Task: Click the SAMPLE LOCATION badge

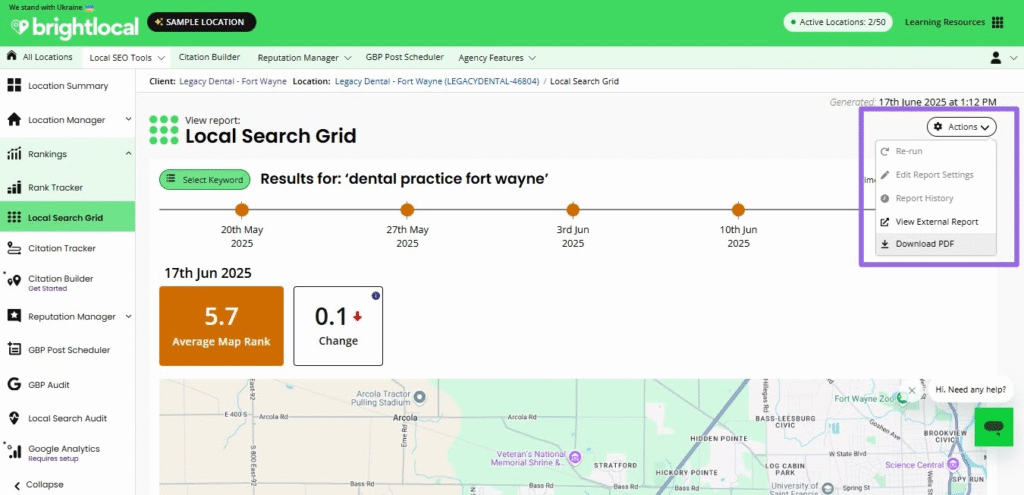Action: 201,22
